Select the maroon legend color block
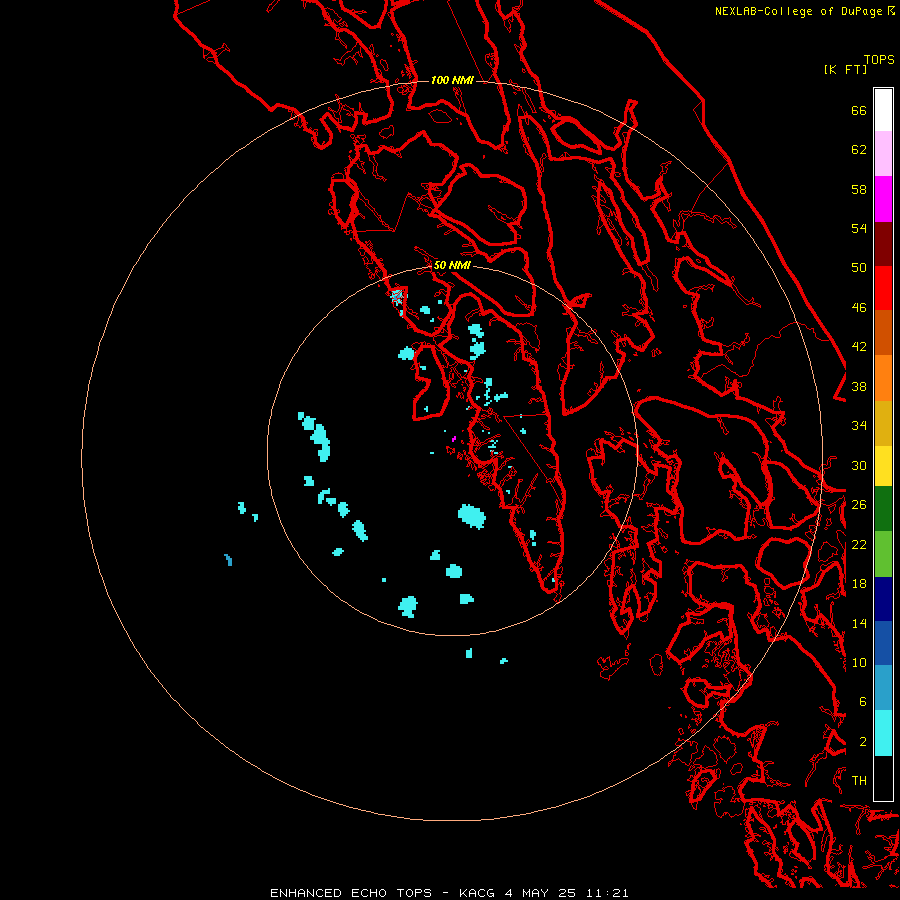The width and height of the screenshot is (900, 900). [883, 244]
